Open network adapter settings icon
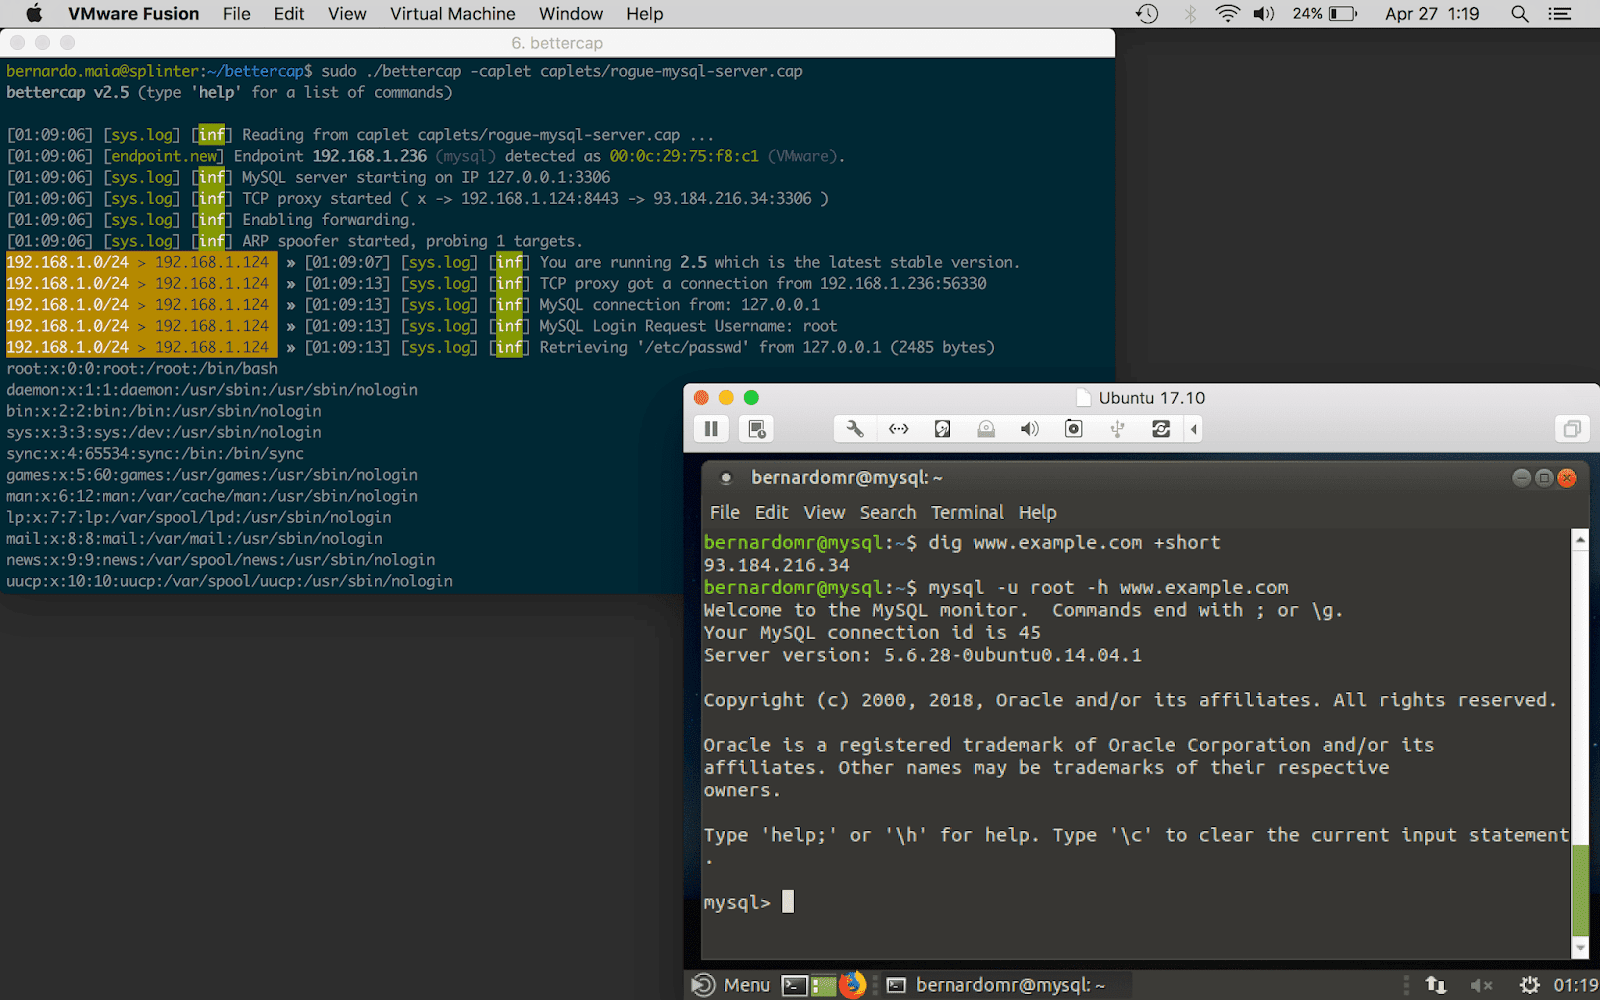The width and height of the screenshot is (1600, 1000). coord(899,429)
